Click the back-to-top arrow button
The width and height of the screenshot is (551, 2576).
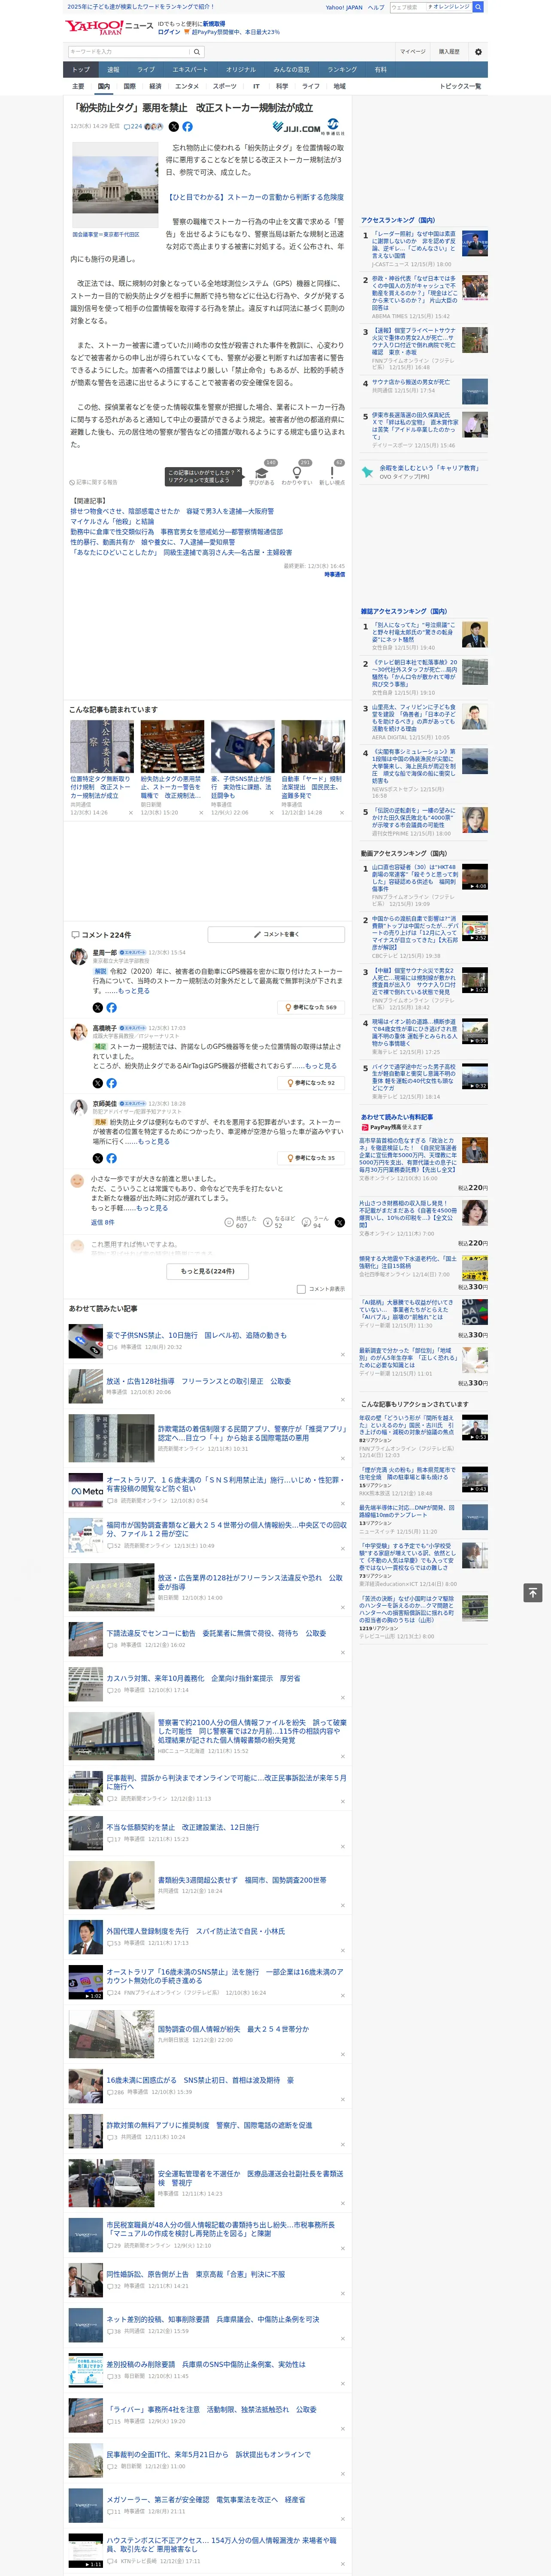533,1592
